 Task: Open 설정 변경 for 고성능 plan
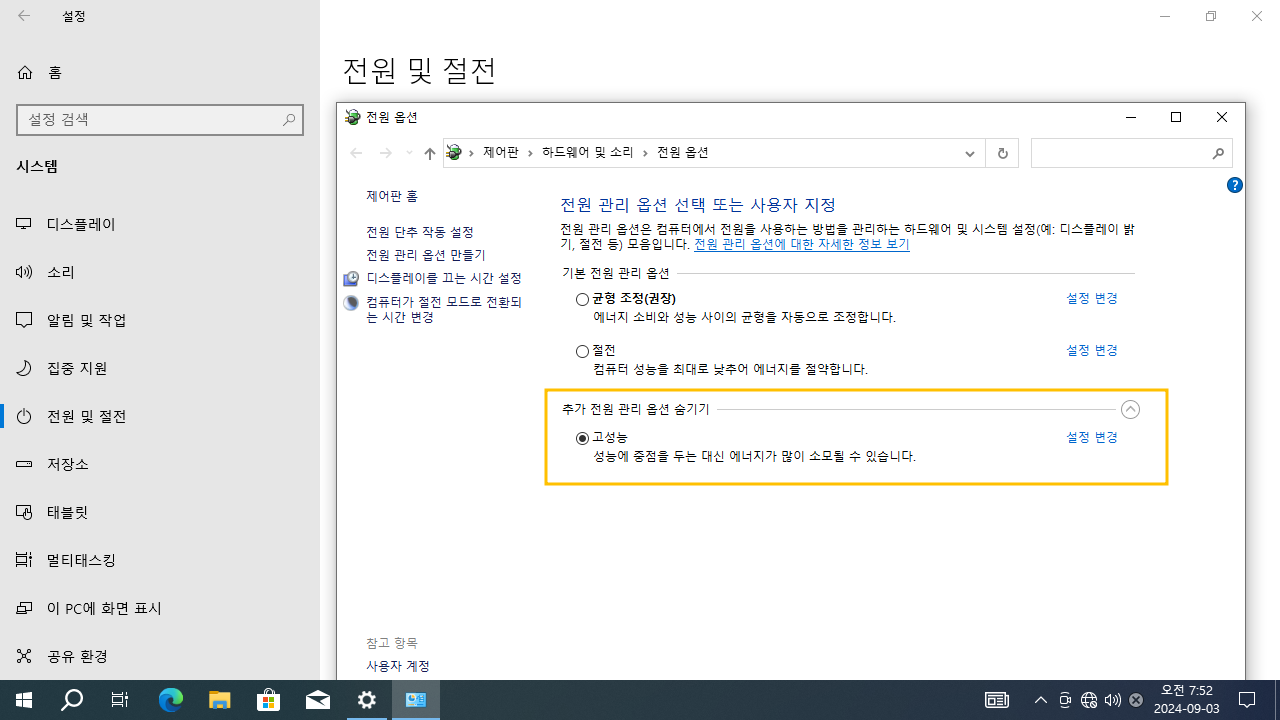click(x=1092, y=437)
